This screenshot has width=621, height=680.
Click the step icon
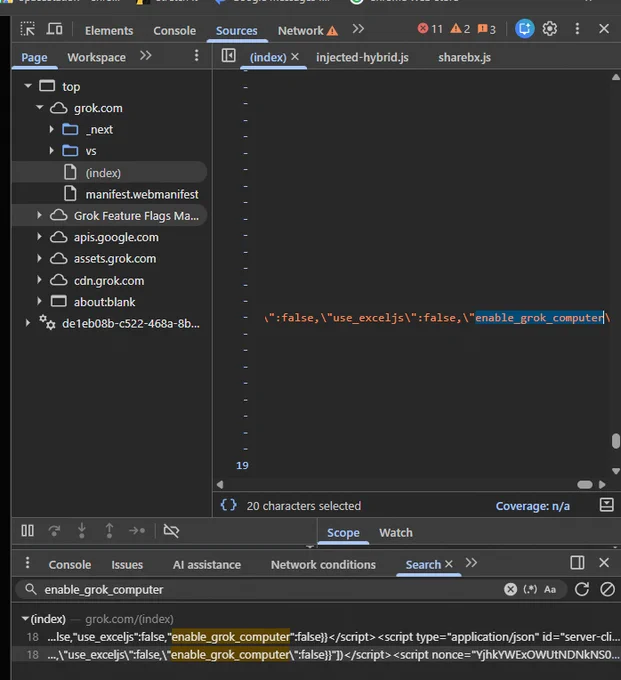pyautogui.click(x=137, y=530)
